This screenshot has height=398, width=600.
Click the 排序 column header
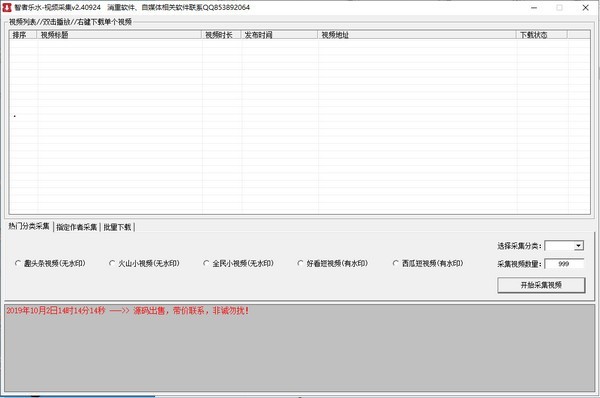pos(23,35)
